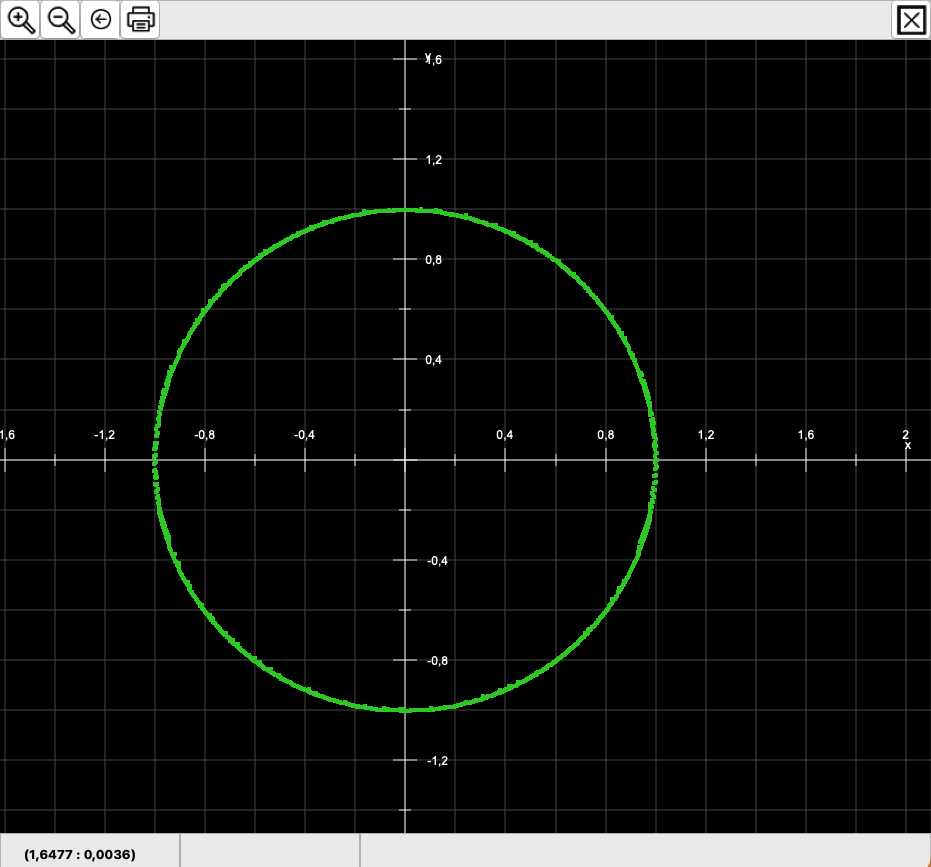
Task: Print the graph using the printer icon
Action: tap(140, 20)
